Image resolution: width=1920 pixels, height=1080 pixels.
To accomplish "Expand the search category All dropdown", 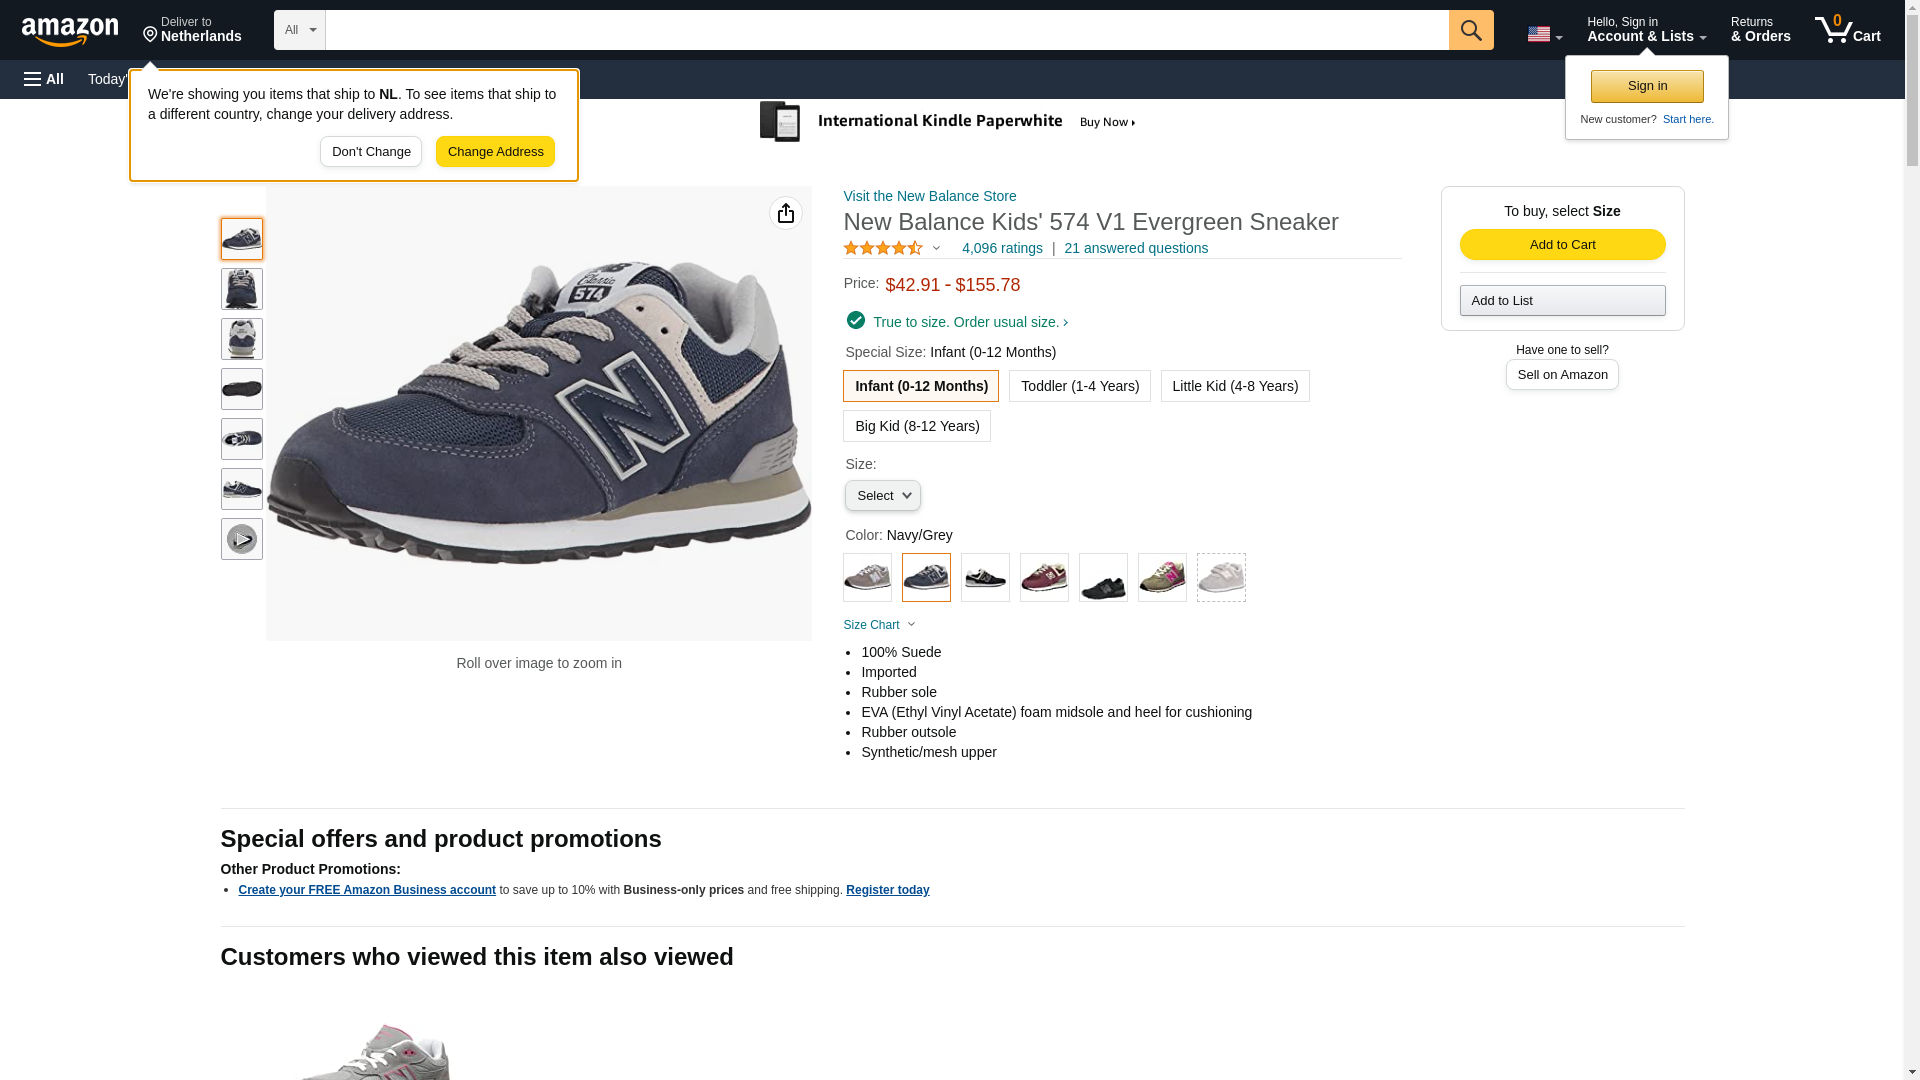I will [x=299, y=30].
